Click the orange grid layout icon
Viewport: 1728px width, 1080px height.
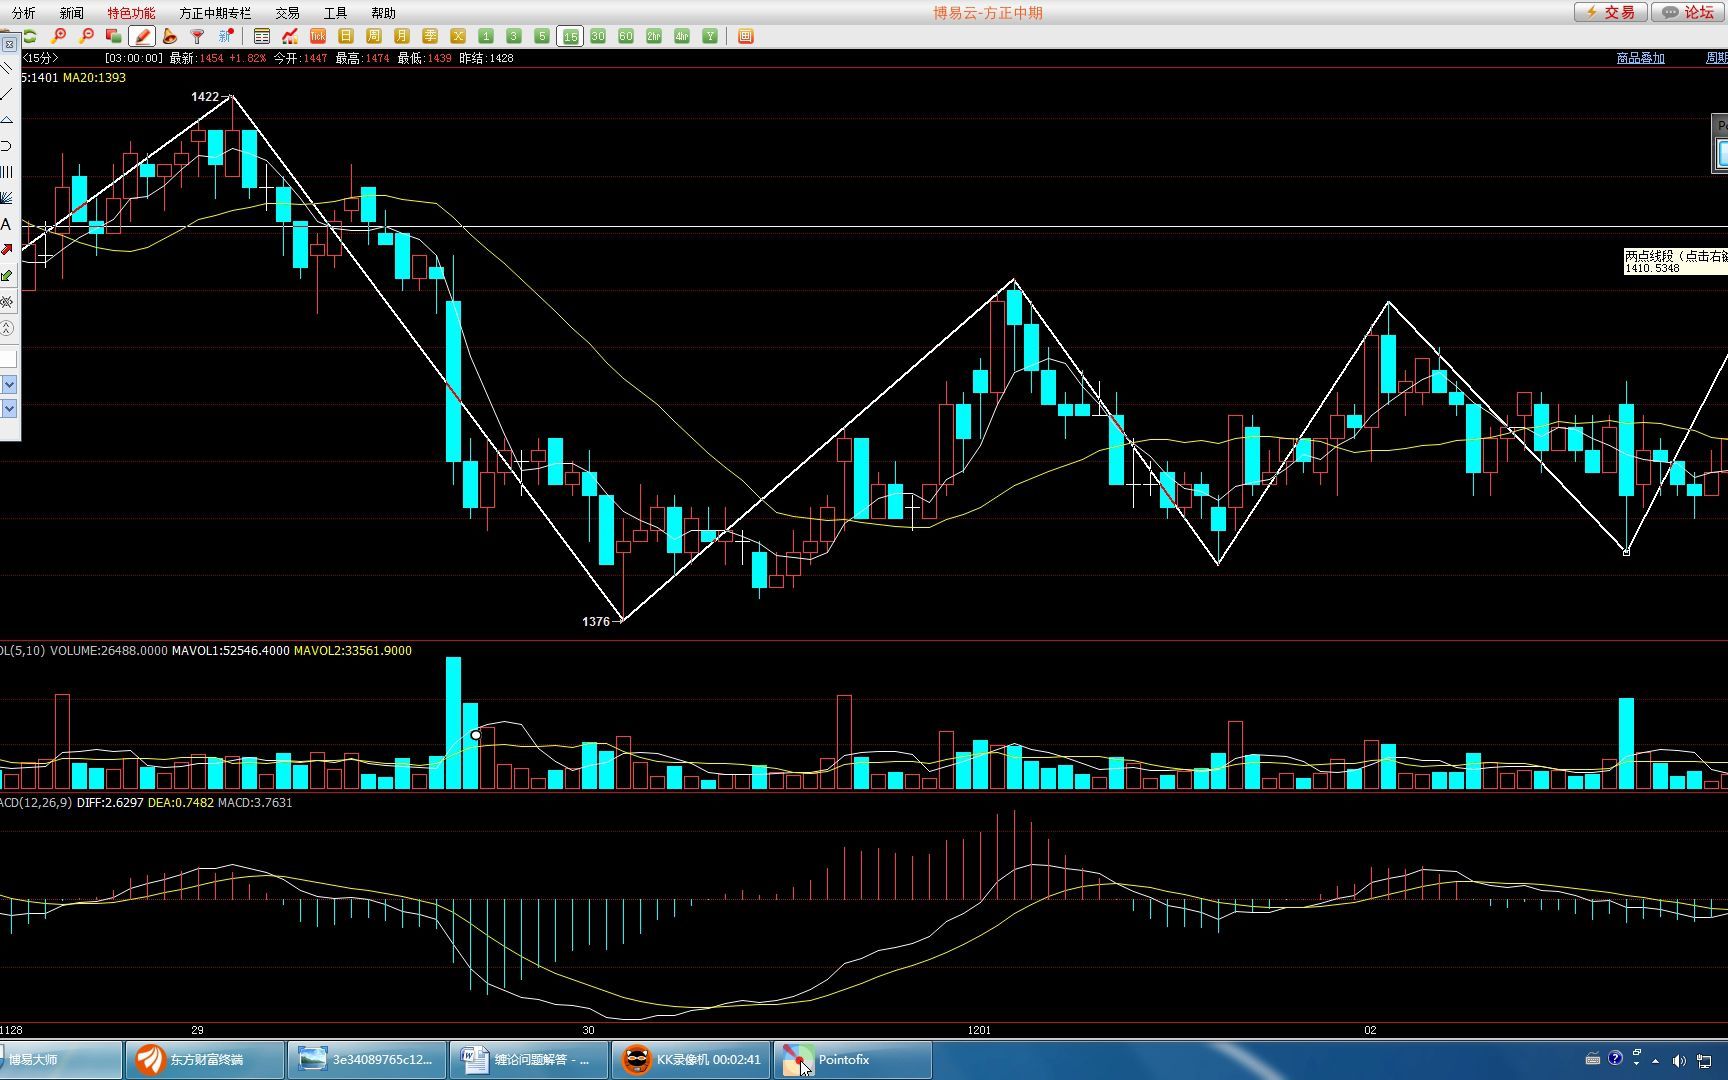tap(746, 36)
